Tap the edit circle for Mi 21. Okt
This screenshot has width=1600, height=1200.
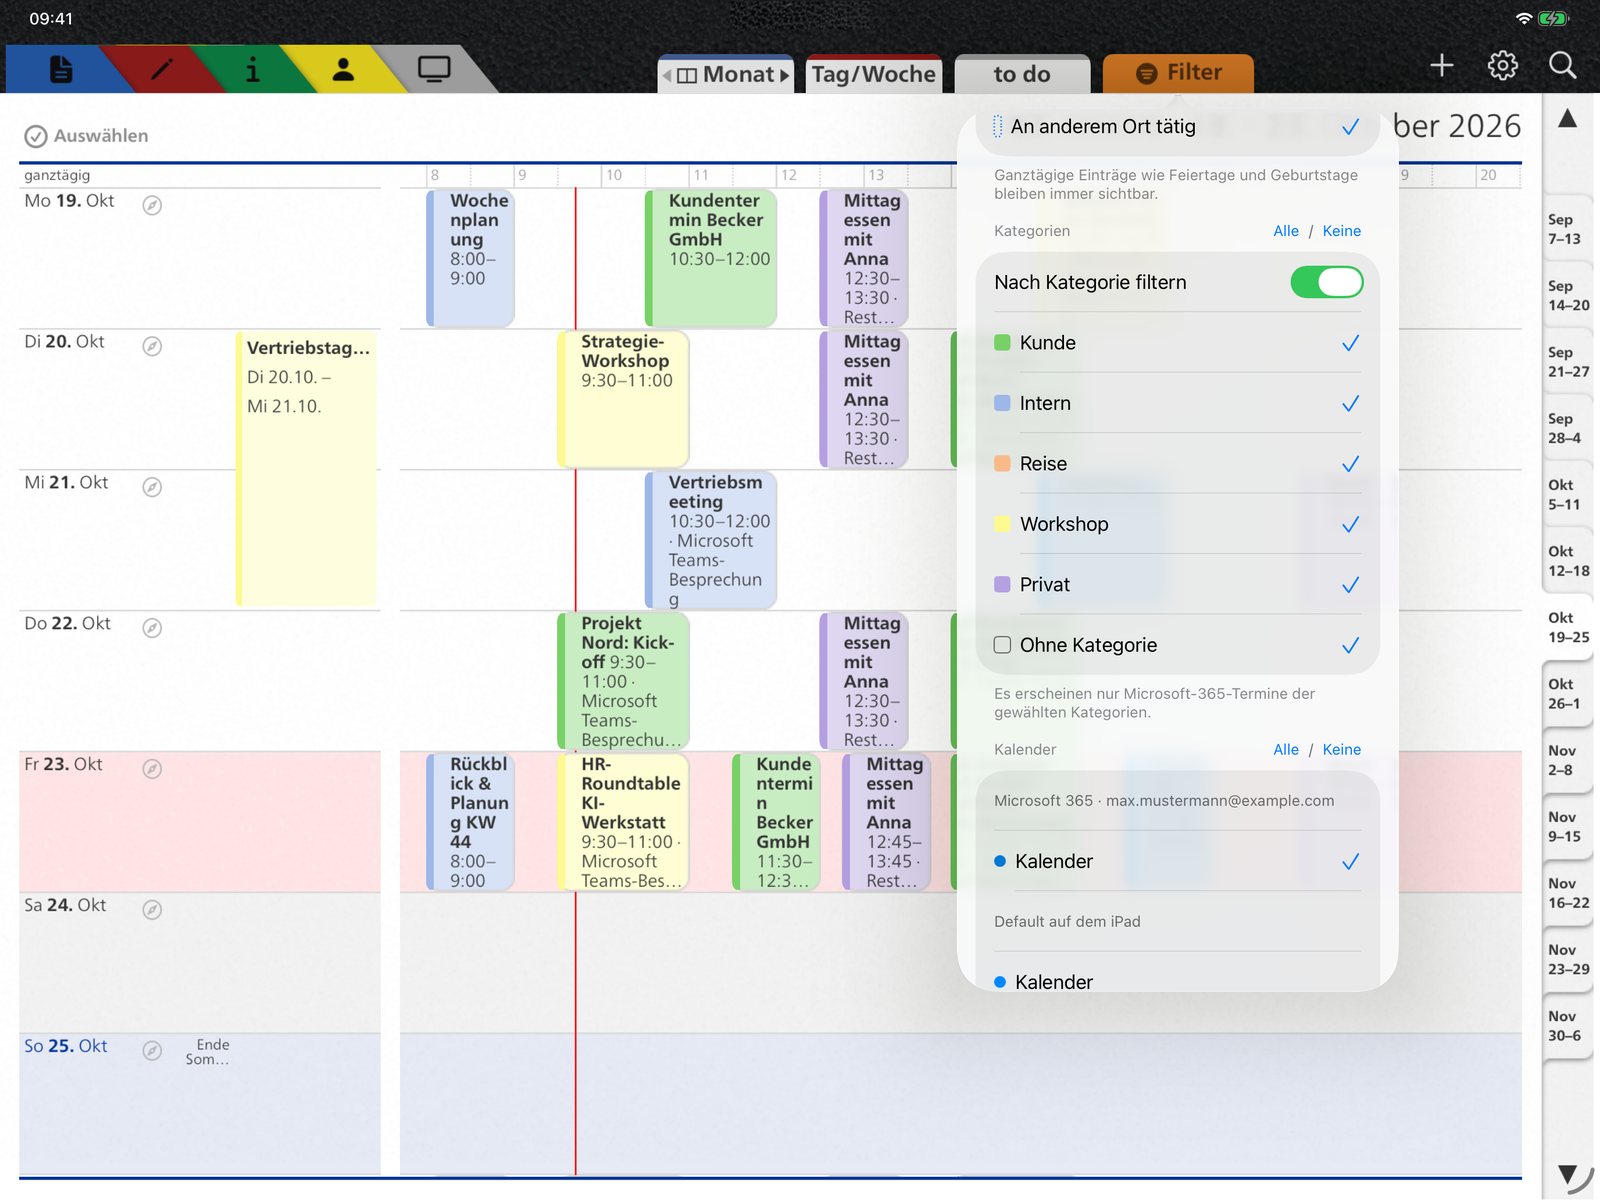click(x=152, y=487)
